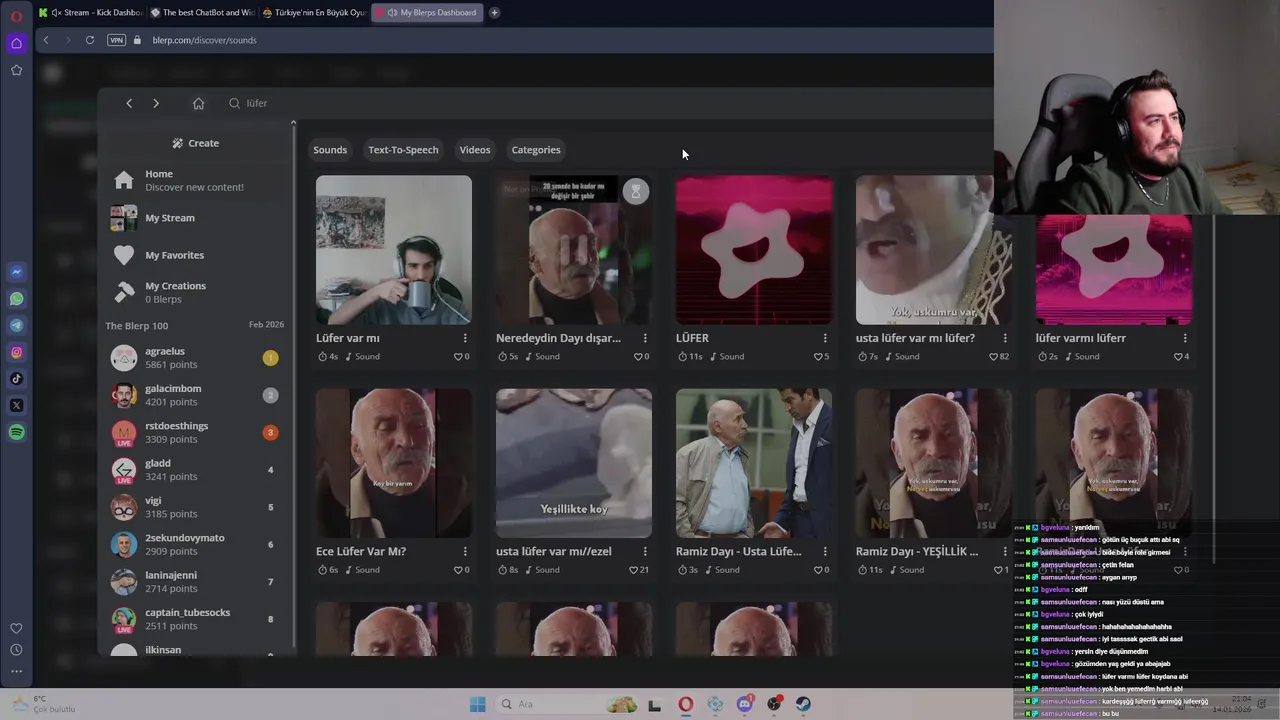Select the Categories filter tab

point(536,150)
